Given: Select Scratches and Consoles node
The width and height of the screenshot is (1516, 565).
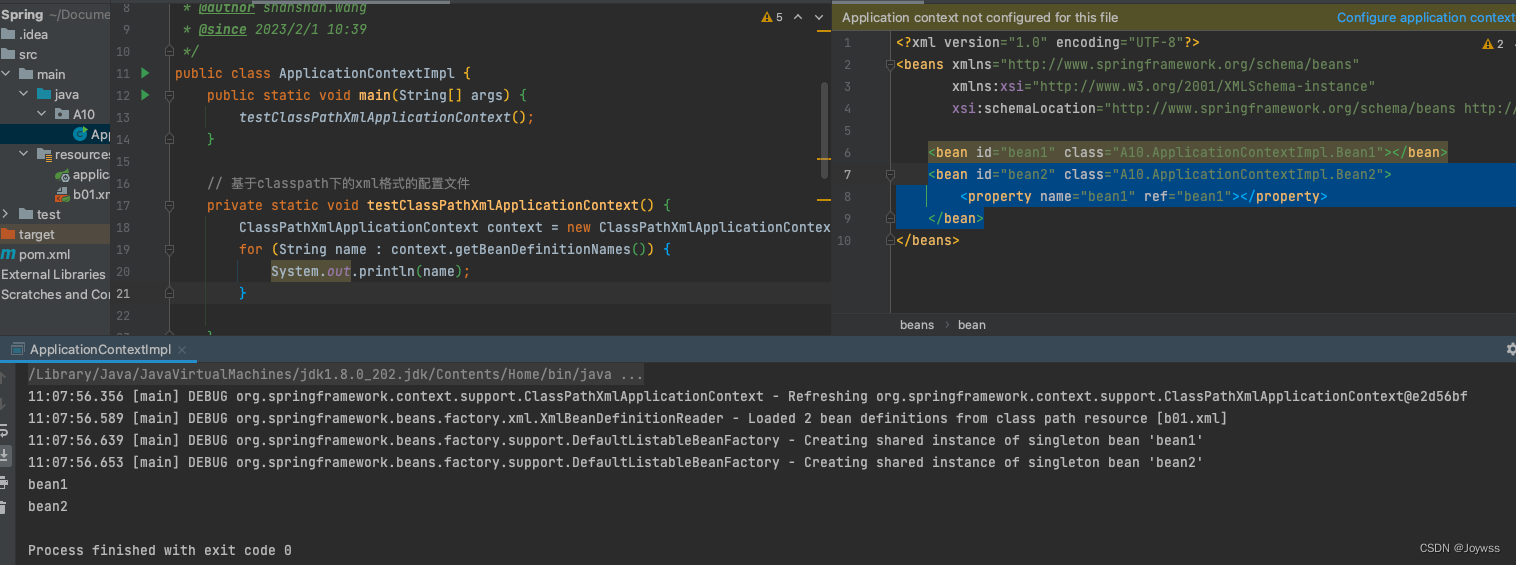Looking at the screenshot, I should (x=55, y=294).
